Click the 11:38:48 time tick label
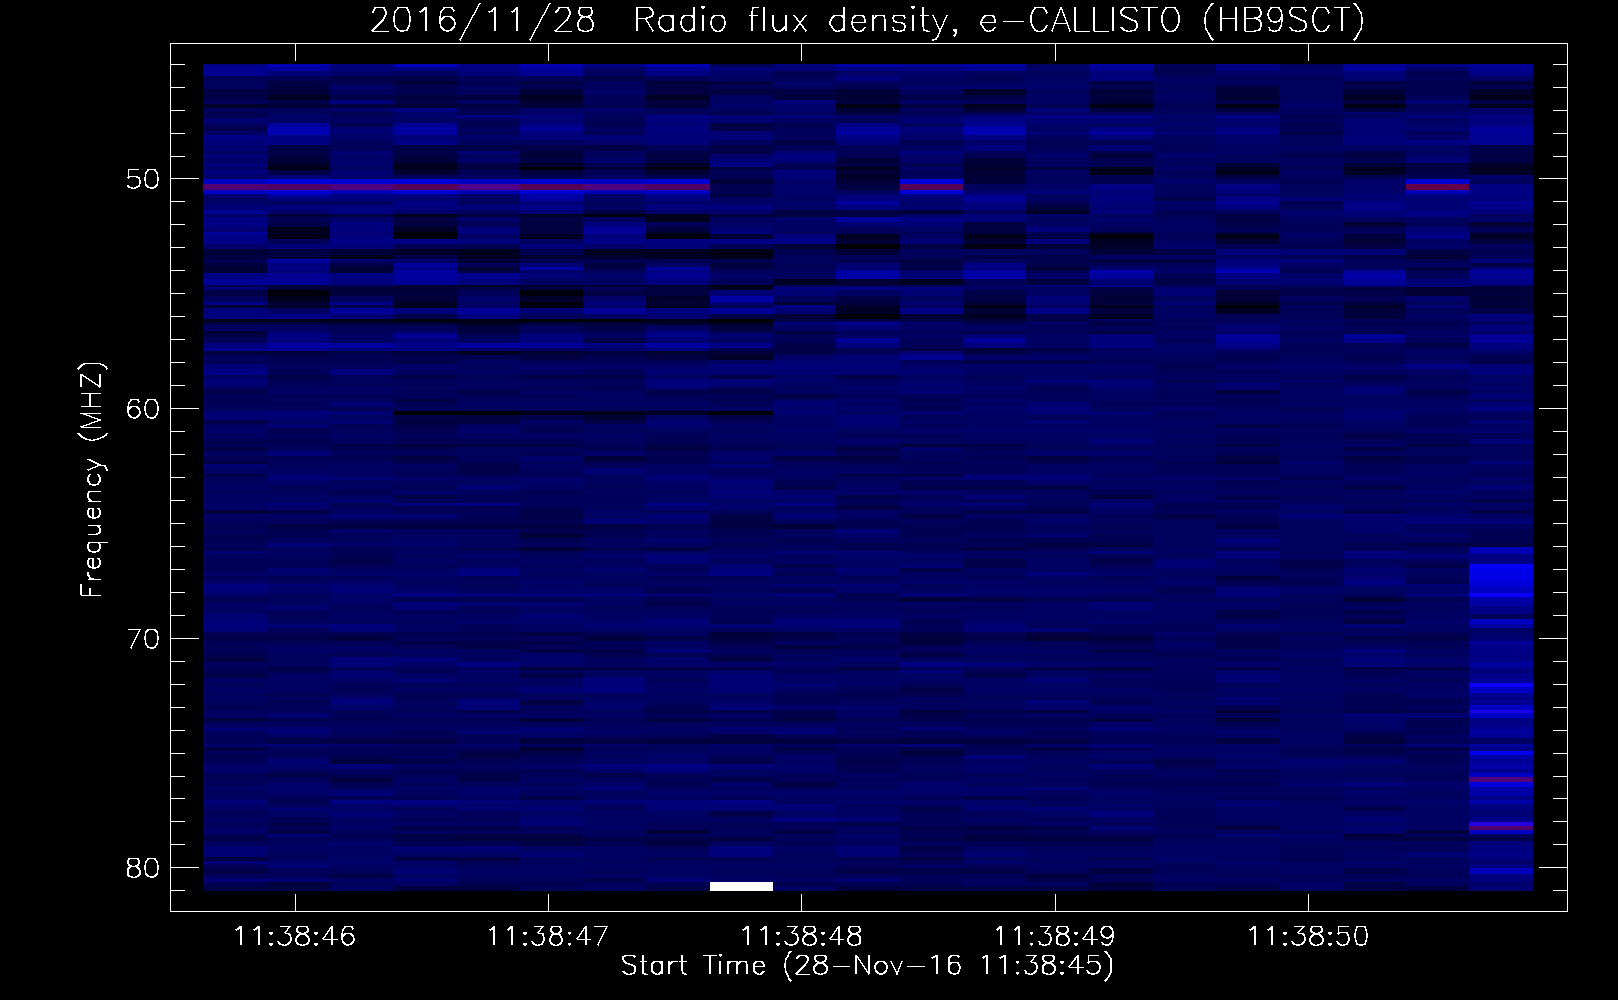Screen dimensions: 1618x1000 tap(801, 937)
